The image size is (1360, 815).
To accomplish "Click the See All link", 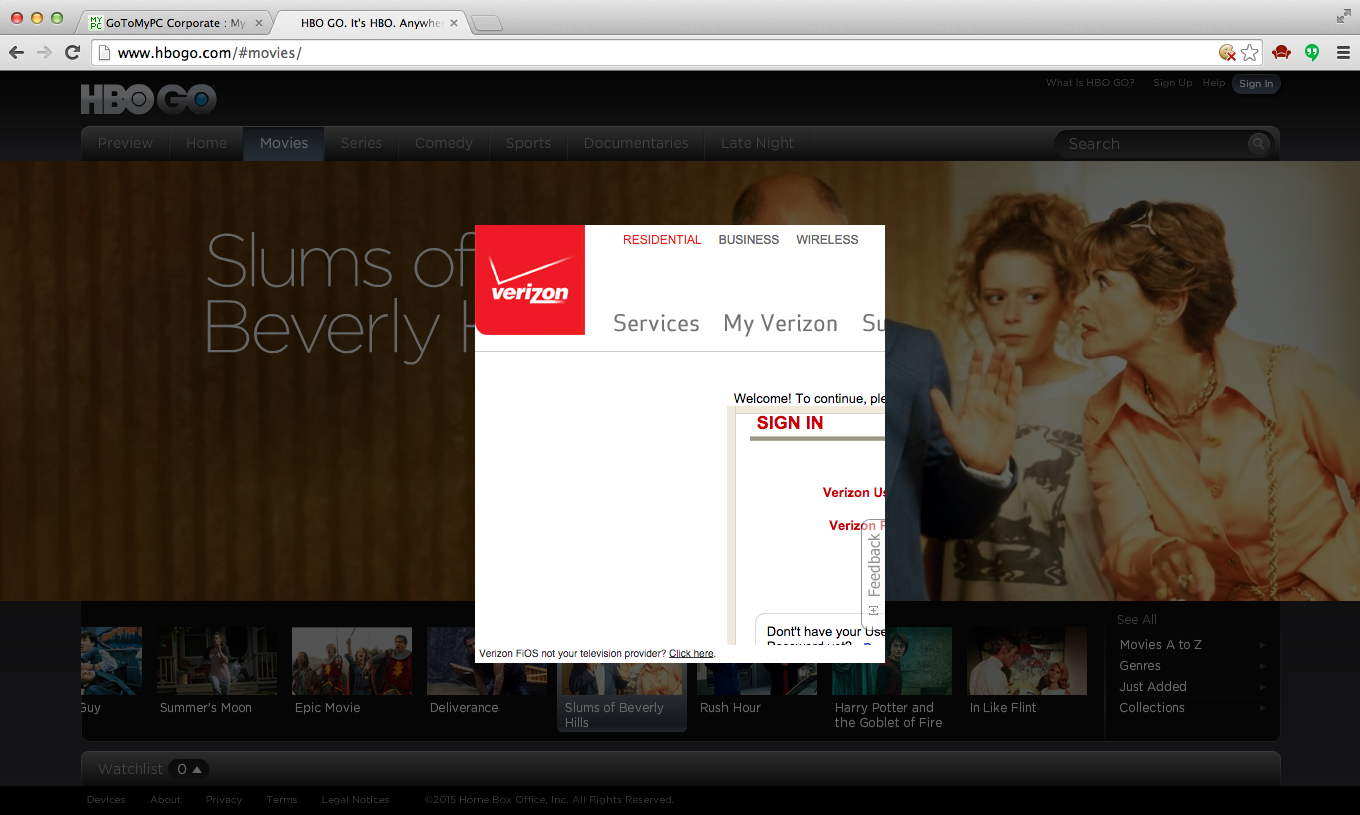I will (x=1137, y=620).
